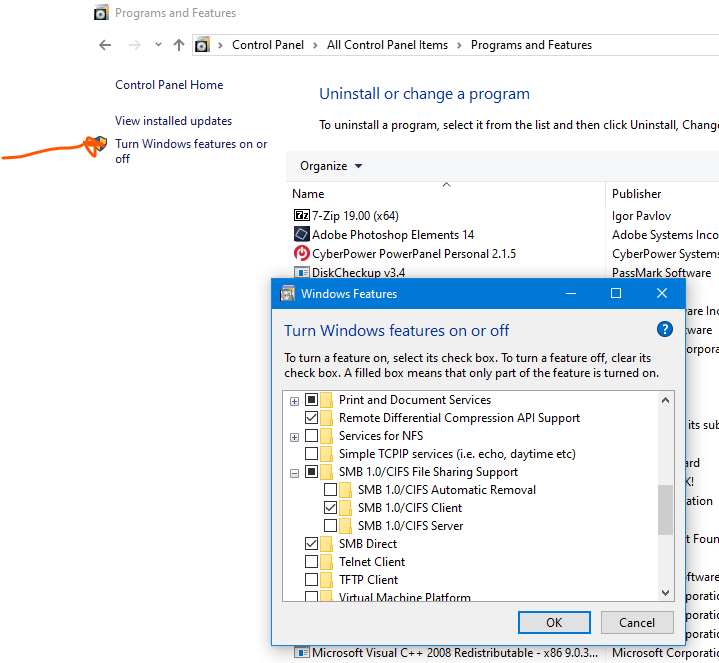Click the SMB Direct folder icon

pos(326,544)
